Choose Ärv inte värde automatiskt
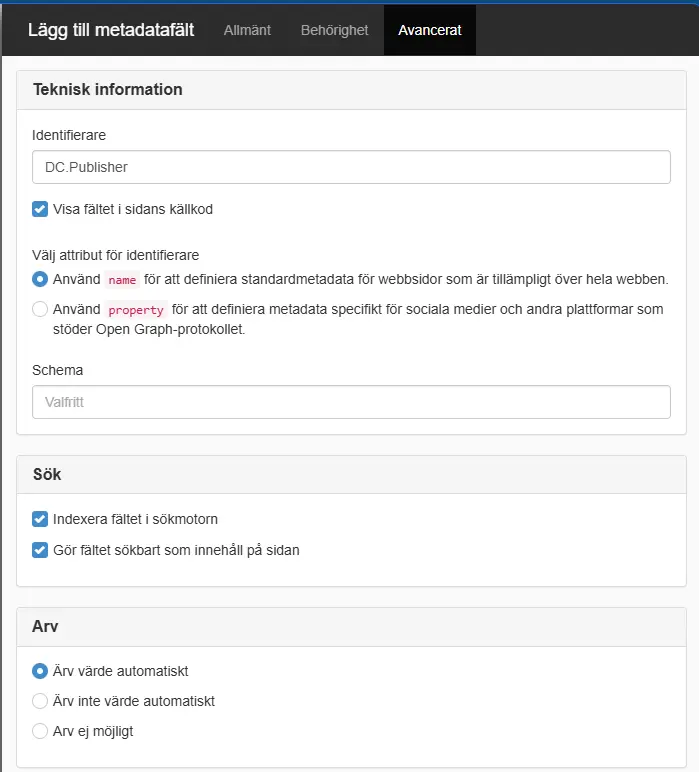 pyautogui.click(x=40, y=701)
